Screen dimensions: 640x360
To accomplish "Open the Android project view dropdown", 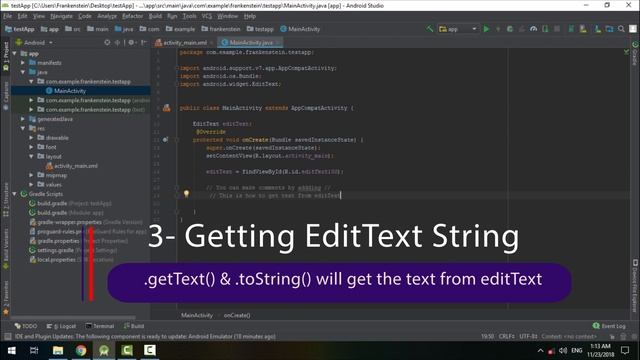I will pyautogui.click(x=34, y=42).
